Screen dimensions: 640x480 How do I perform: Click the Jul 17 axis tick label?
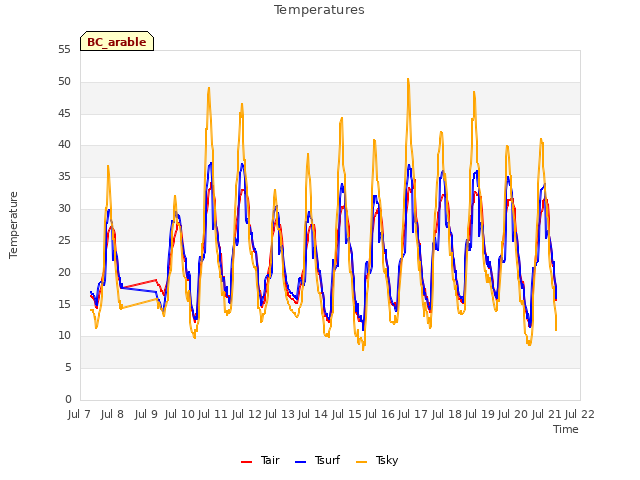[413, 414]
